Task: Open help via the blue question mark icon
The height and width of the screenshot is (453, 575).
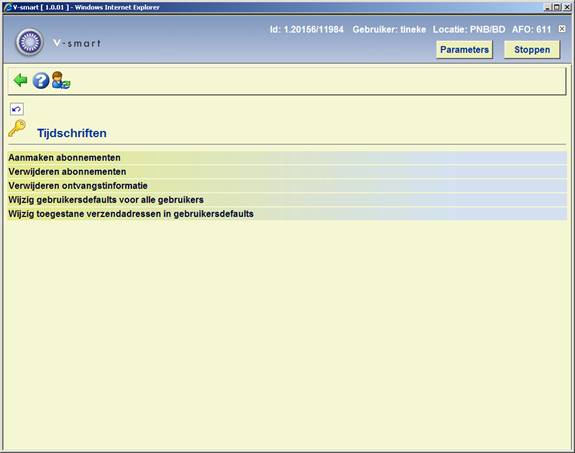Action: point(41,81)
